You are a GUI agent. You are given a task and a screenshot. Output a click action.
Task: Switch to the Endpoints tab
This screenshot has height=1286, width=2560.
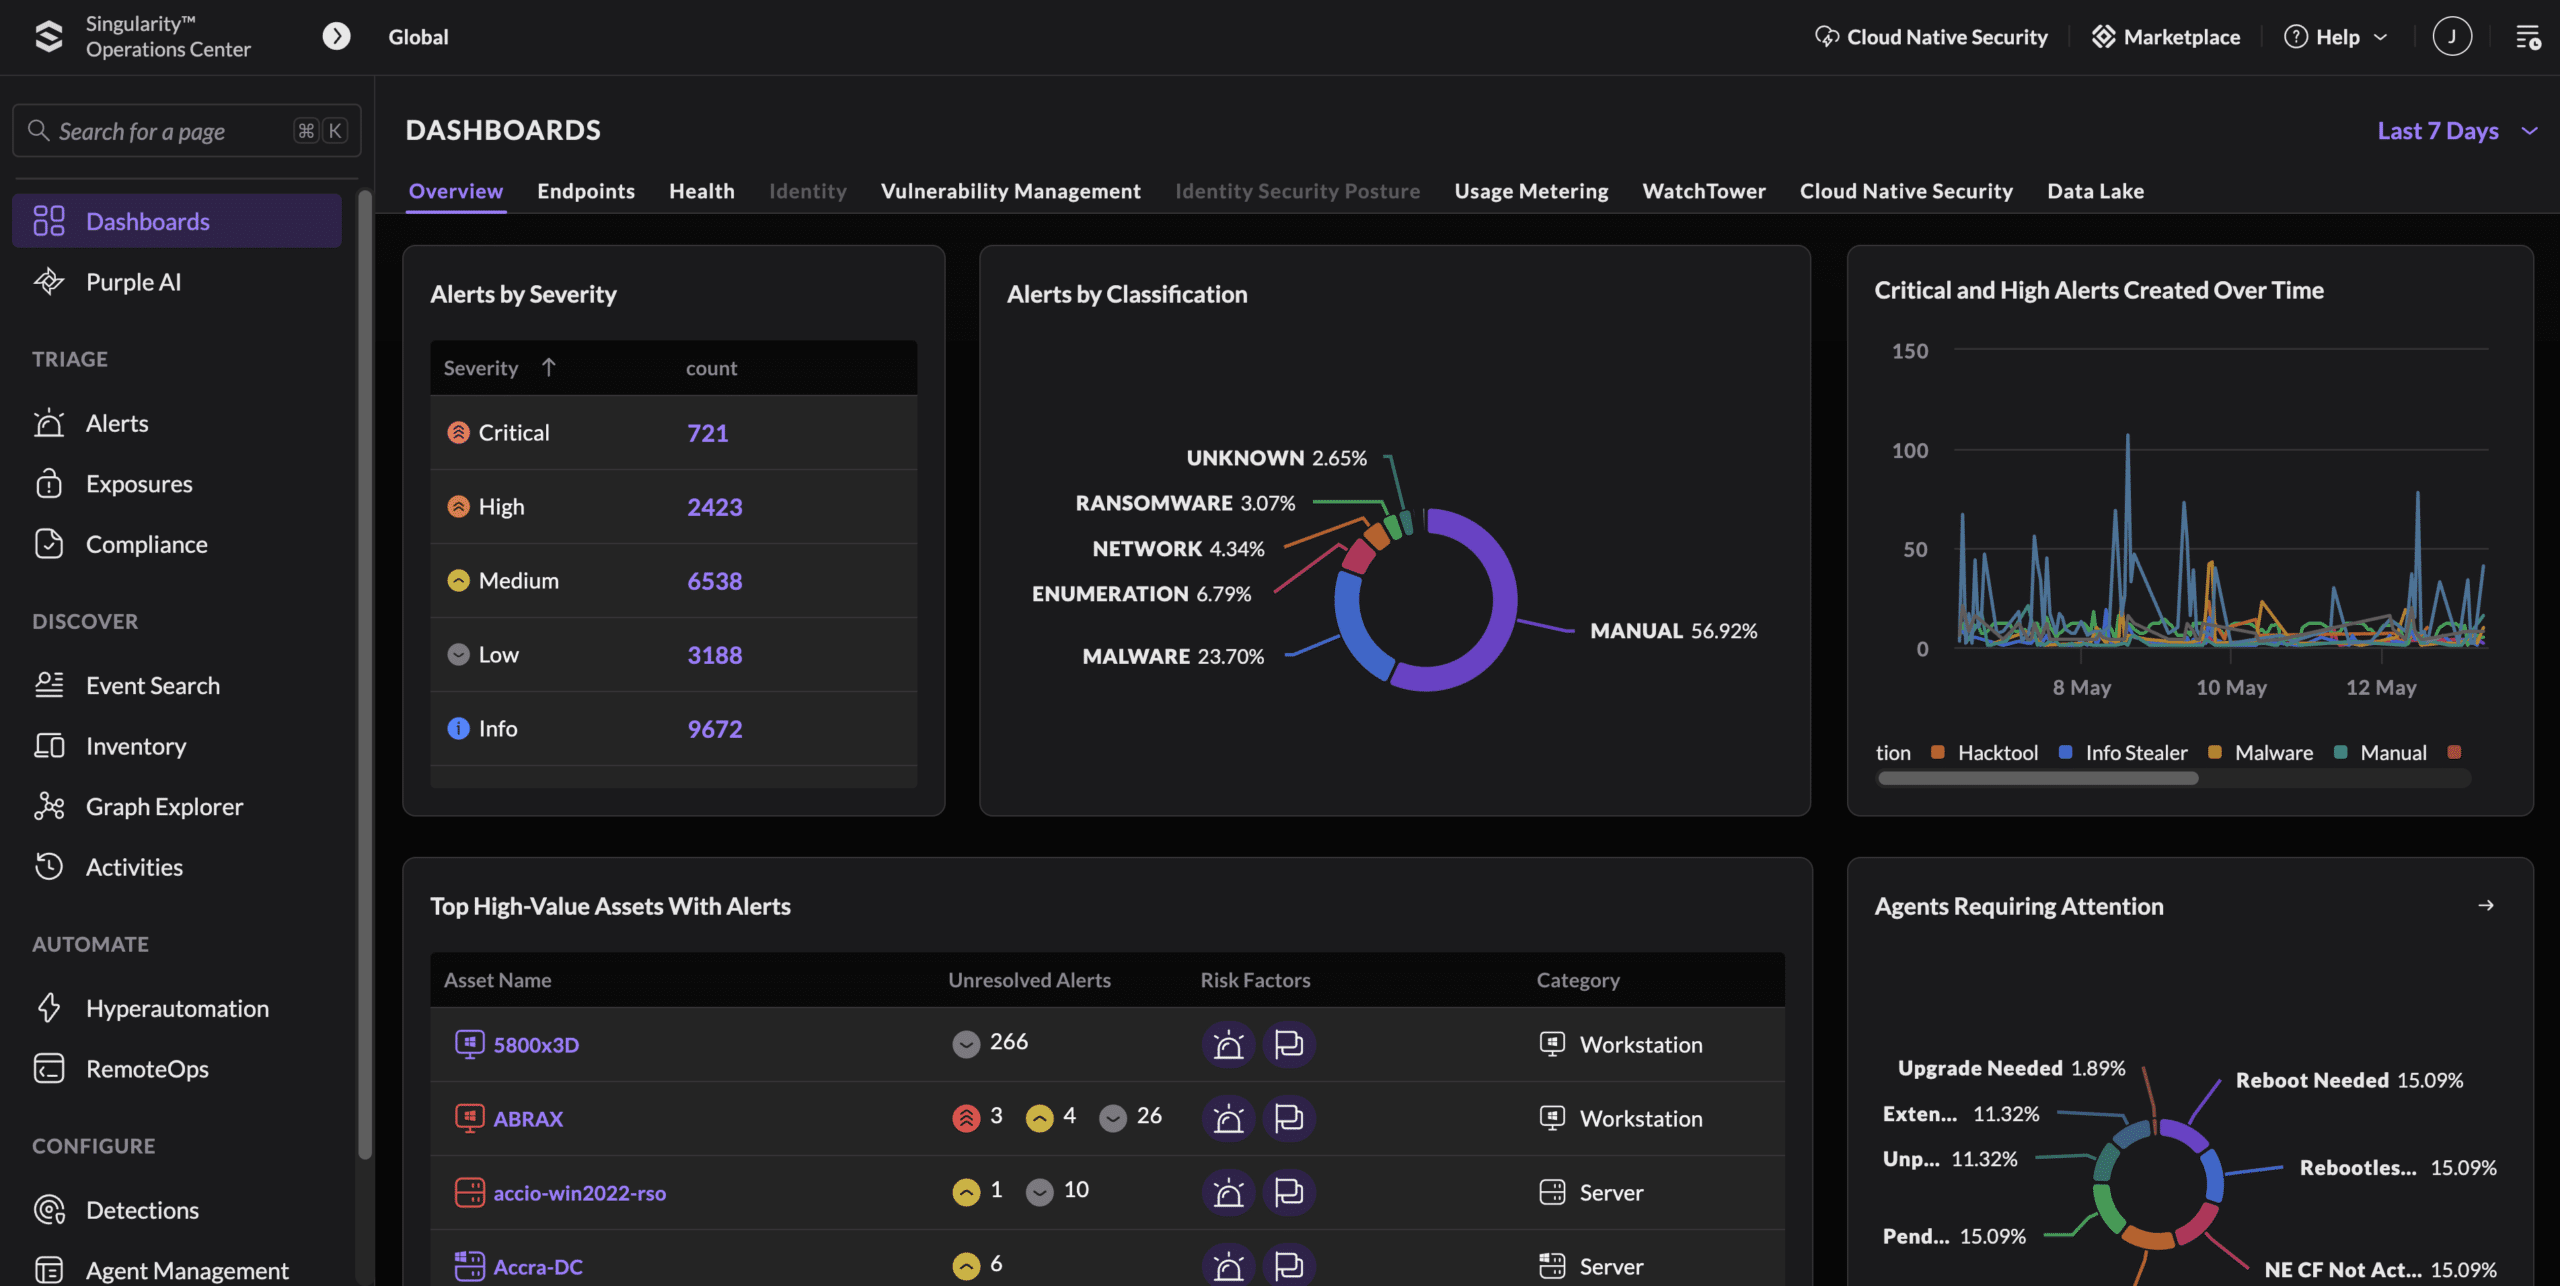point(586,191)
